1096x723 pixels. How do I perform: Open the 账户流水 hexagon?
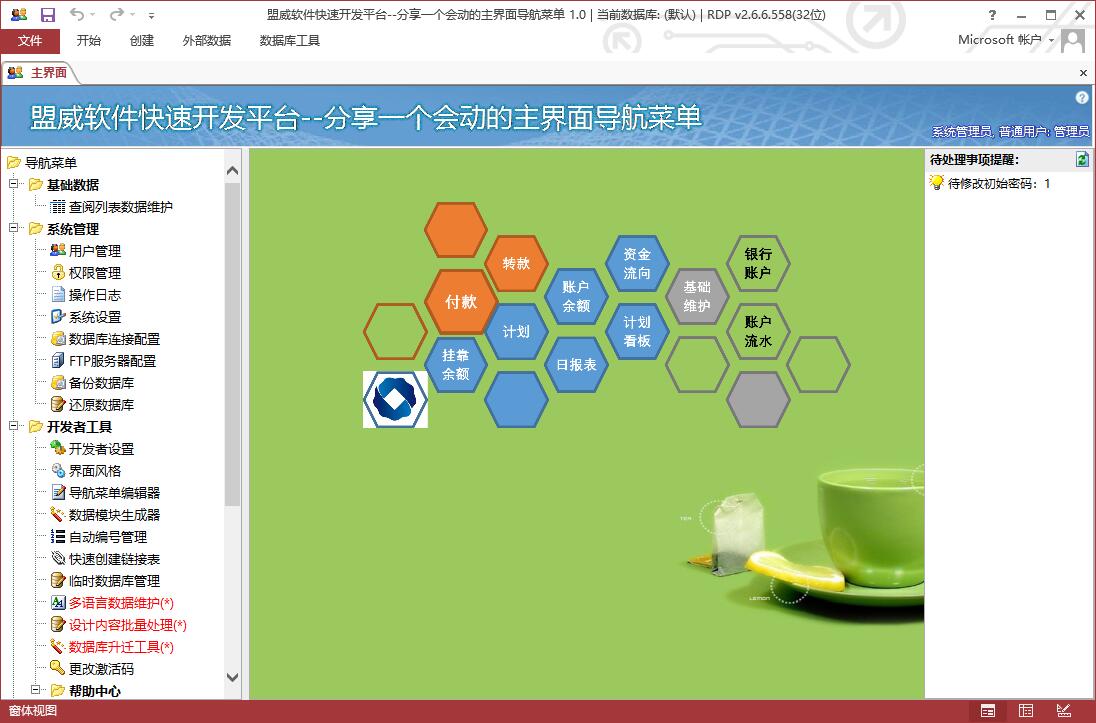click(758, 331)
